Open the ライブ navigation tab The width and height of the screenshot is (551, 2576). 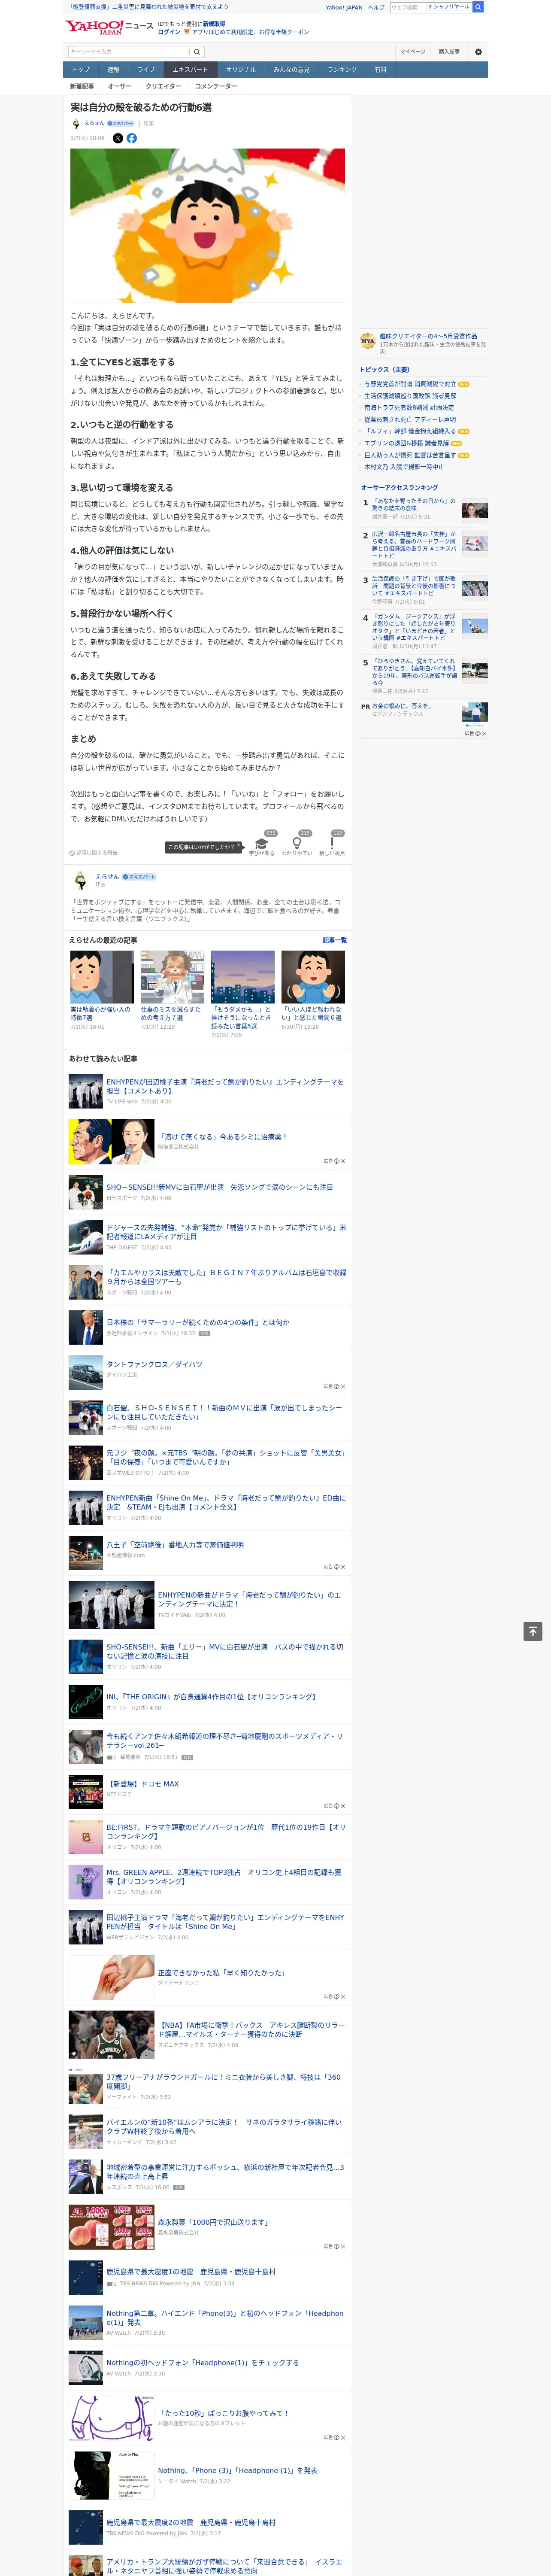click(x=146, y=70)
